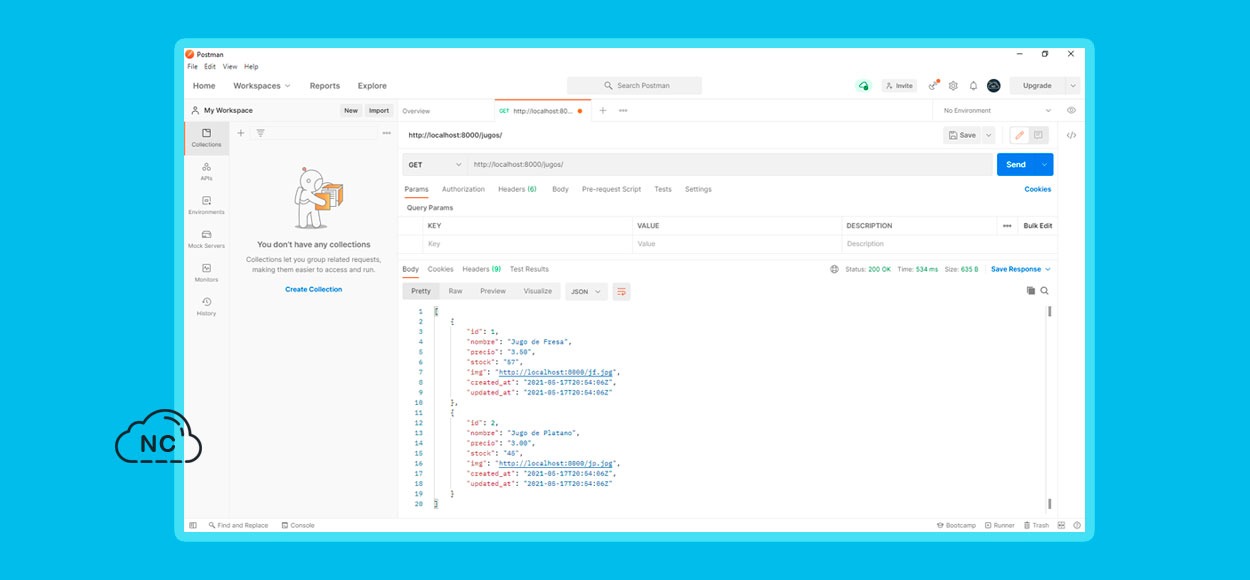The image size is (1250, 580).
Task: Open the APIs sidebar panel
Action: [x=206, y=171]
